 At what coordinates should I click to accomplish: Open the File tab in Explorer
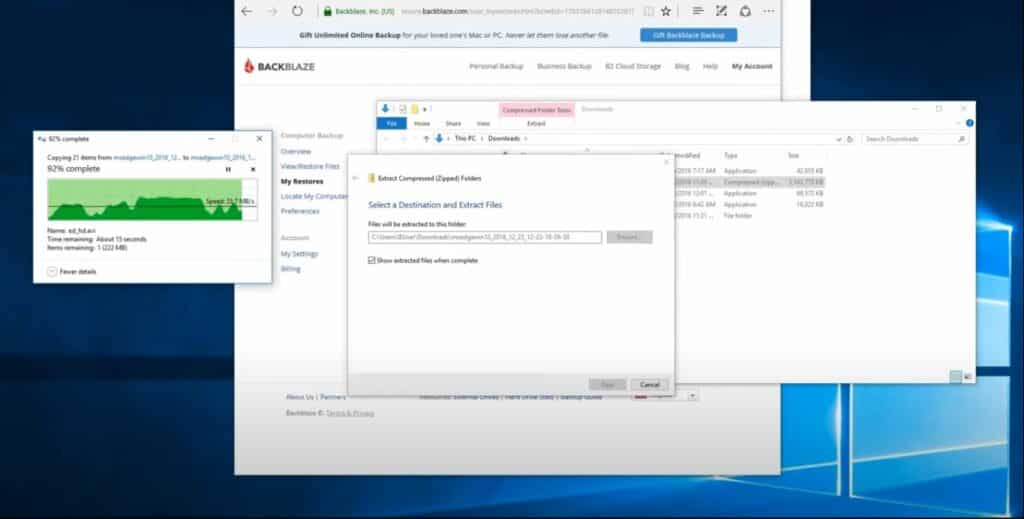pyautogui.click(x=392, y=123)
